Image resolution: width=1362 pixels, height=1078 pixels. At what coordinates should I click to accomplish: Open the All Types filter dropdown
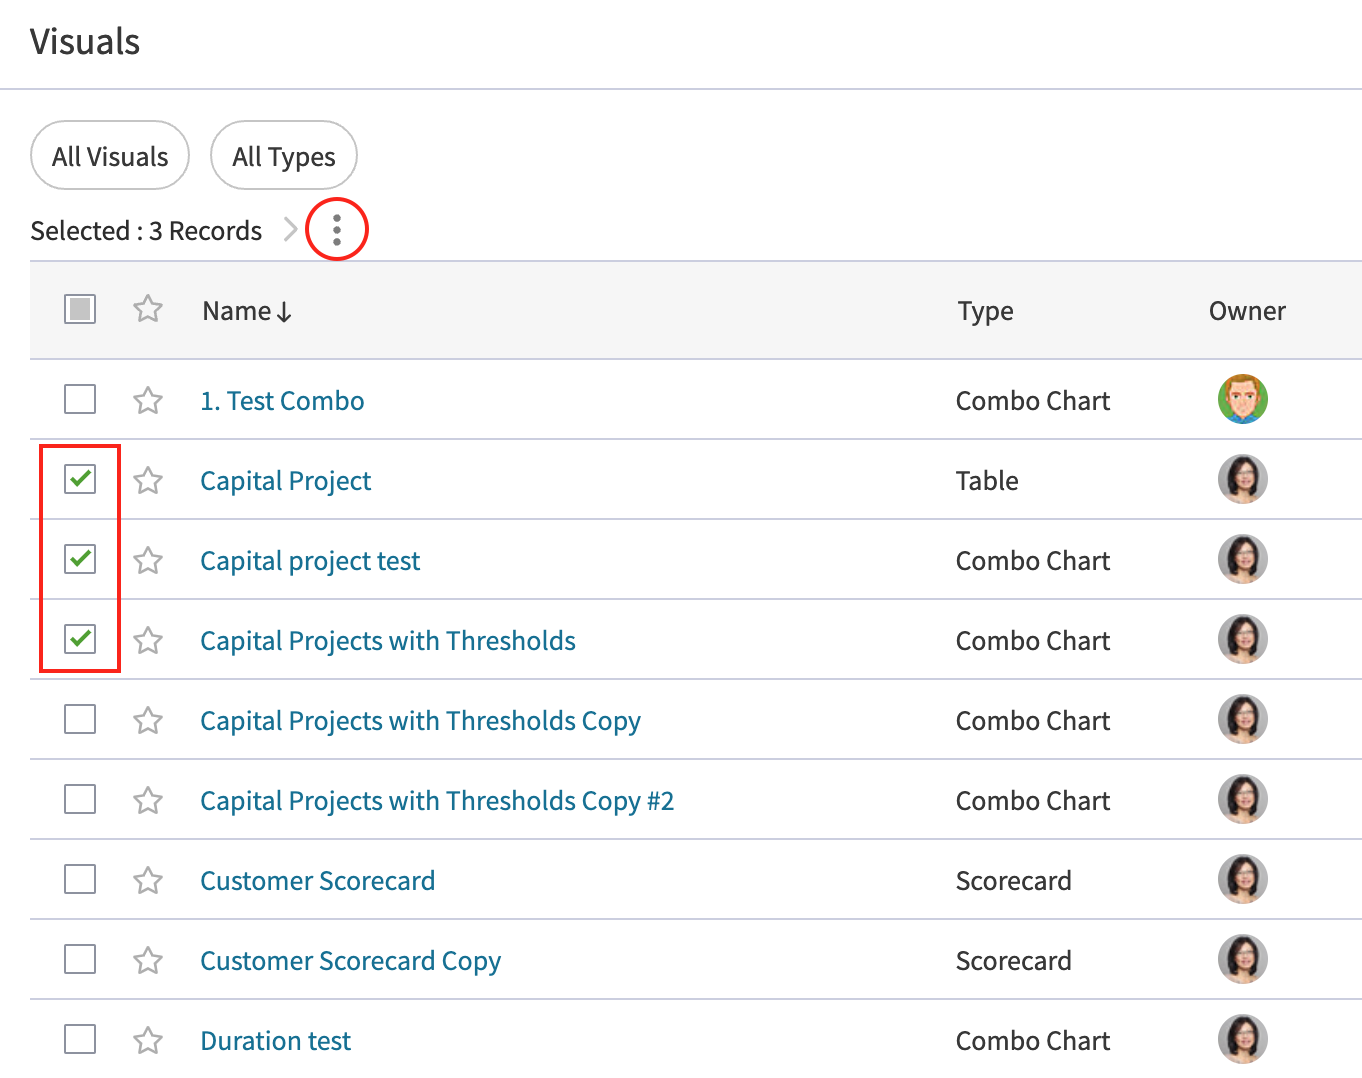tap(283, 156)
